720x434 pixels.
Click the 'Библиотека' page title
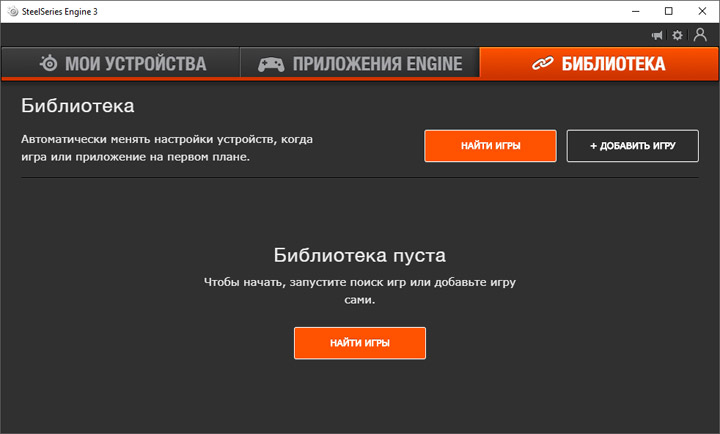click(78, 106)
